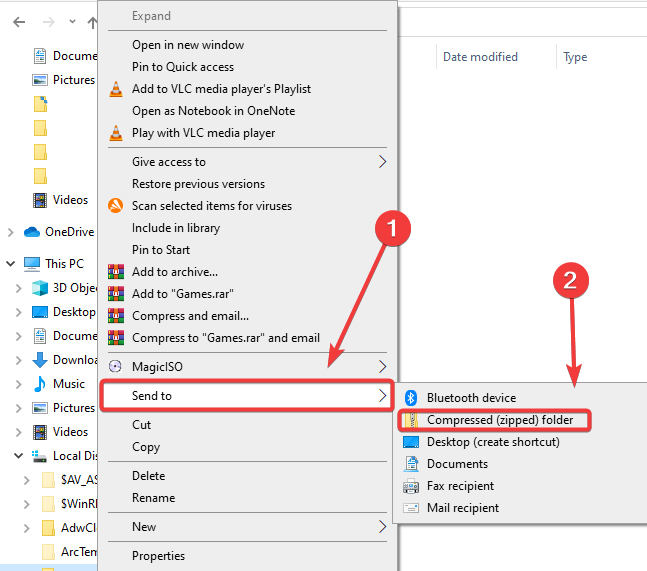Viewport: 647px width, 571px height.
Task: Sort by the Type column header
Action: [x=575, y=57]
